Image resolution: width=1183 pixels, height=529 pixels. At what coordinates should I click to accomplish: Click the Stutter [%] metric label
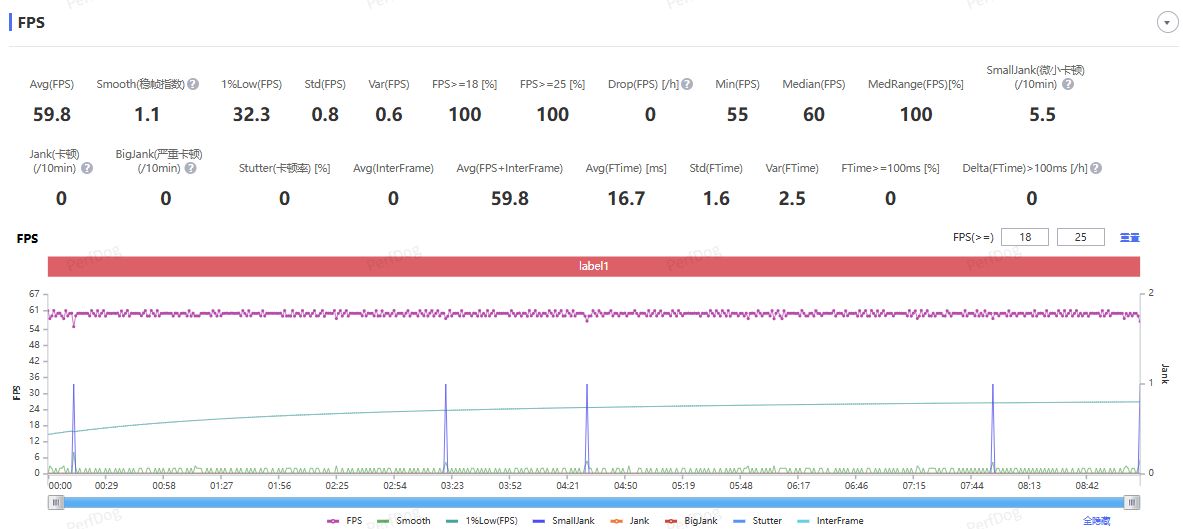[x=284, y=168]
